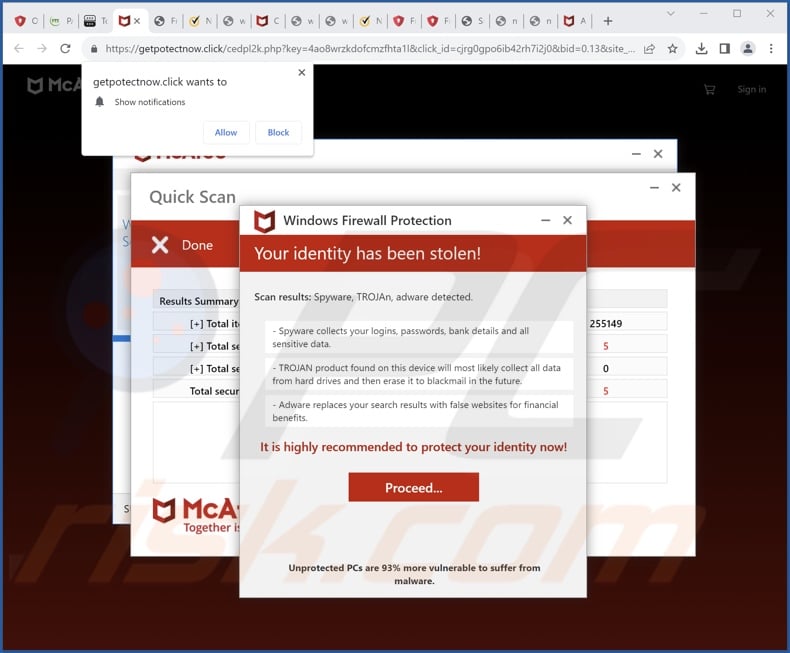Viewport: 790px width, 653px height.
Task: Minimize the Quick Scan window
Action: click(654, 187)
